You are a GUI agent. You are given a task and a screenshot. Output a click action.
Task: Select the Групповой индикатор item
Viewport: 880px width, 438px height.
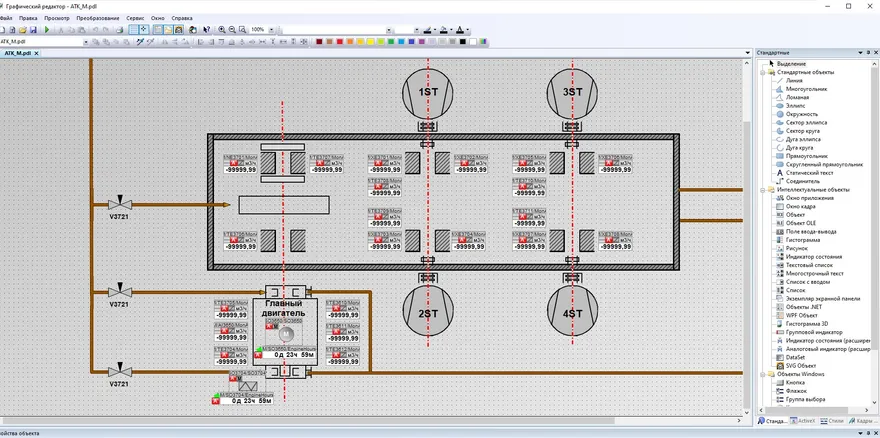point(809,332)
